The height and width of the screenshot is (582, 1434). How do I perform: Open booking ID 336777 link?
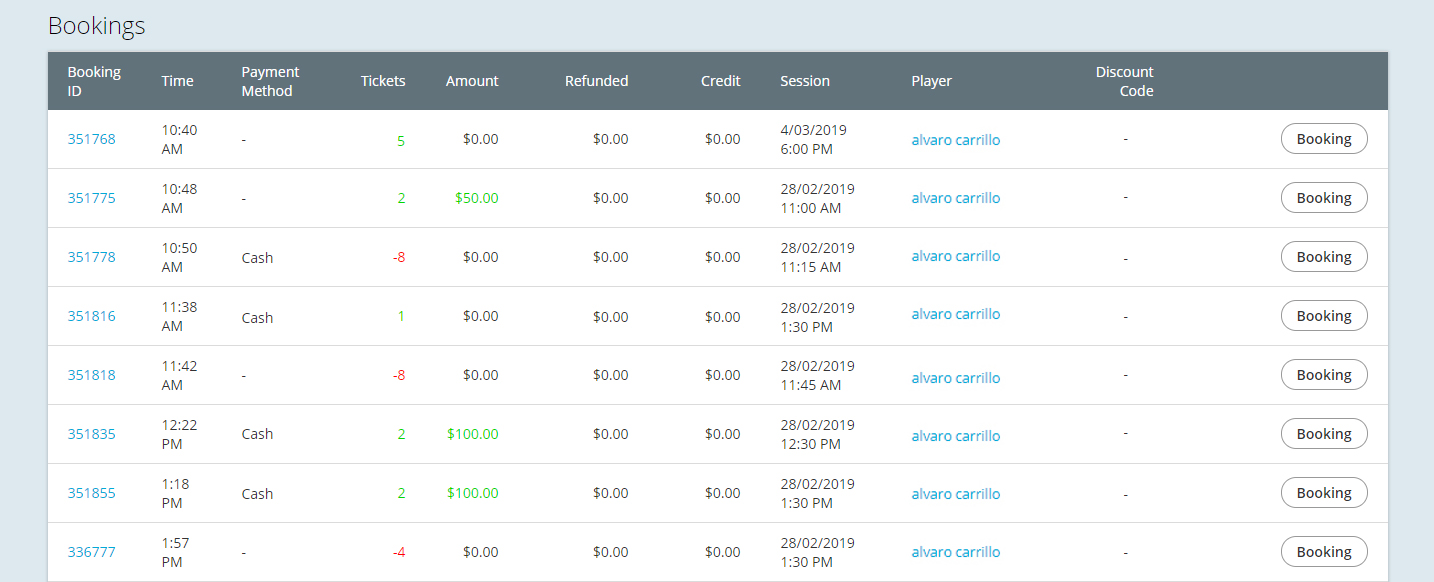point(91,552)
